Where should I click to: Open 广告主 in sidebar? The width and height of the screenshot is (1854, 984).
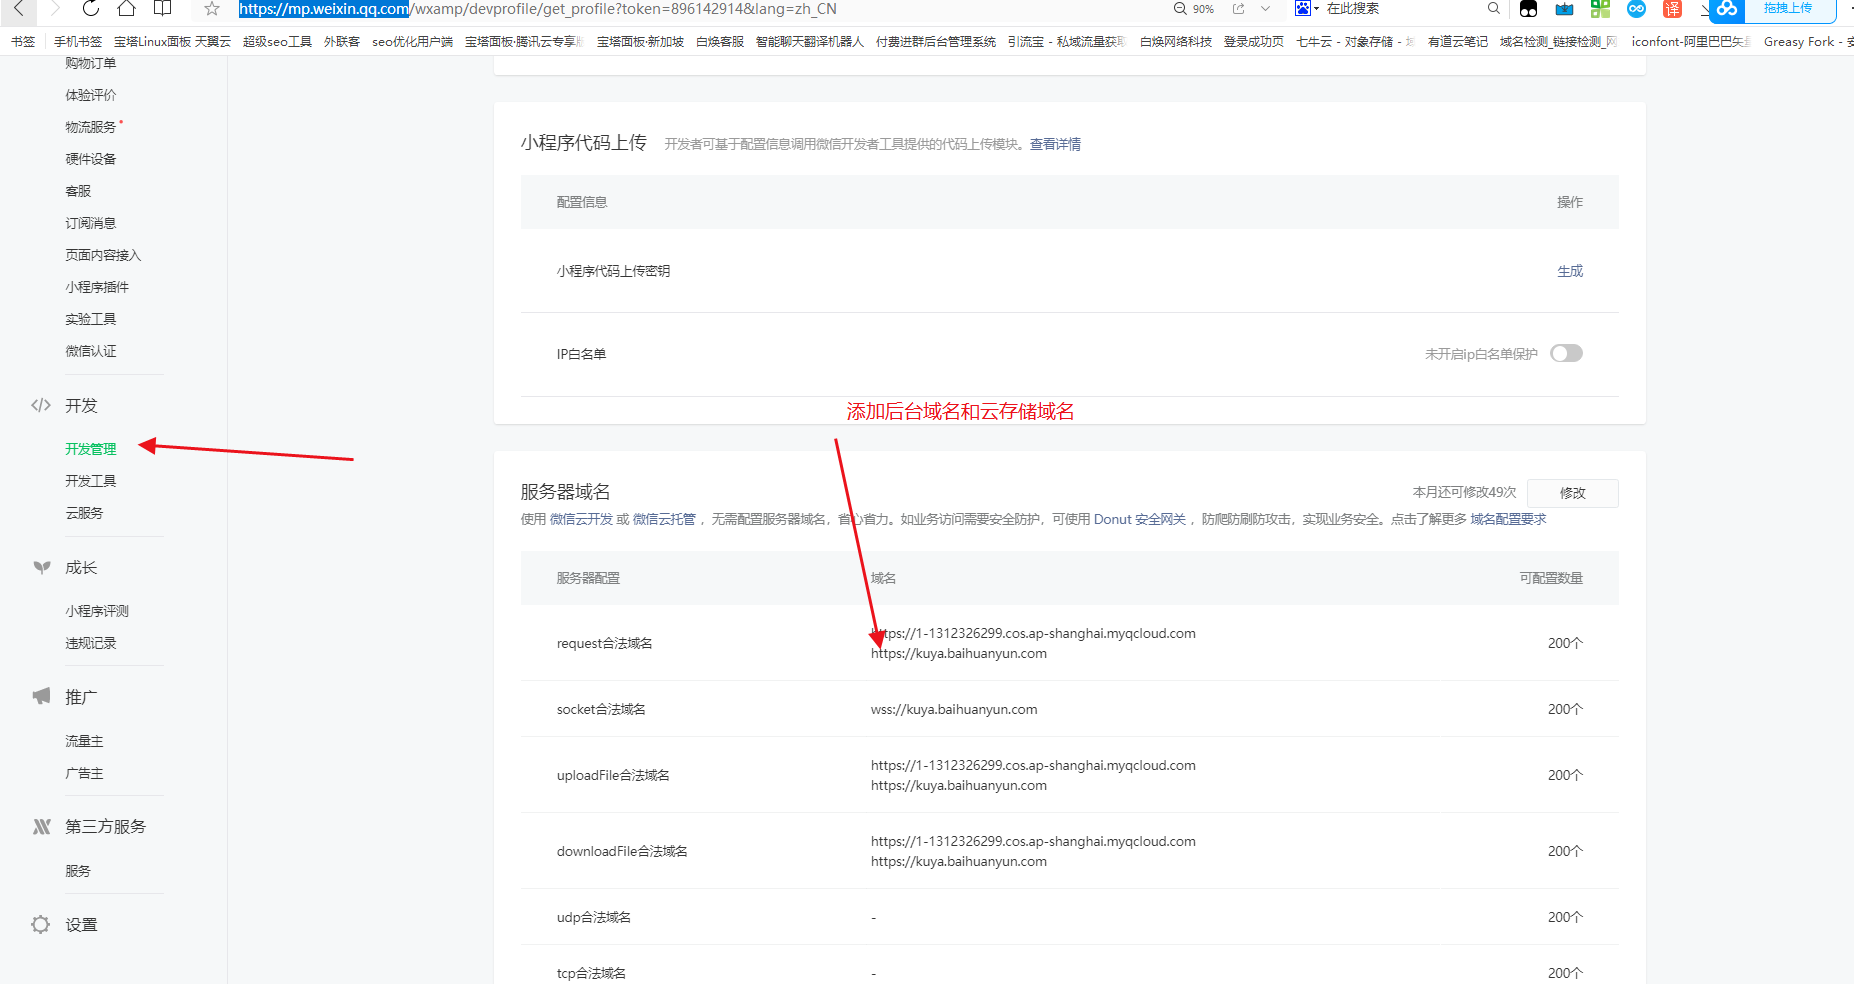(x=84, y=773)
